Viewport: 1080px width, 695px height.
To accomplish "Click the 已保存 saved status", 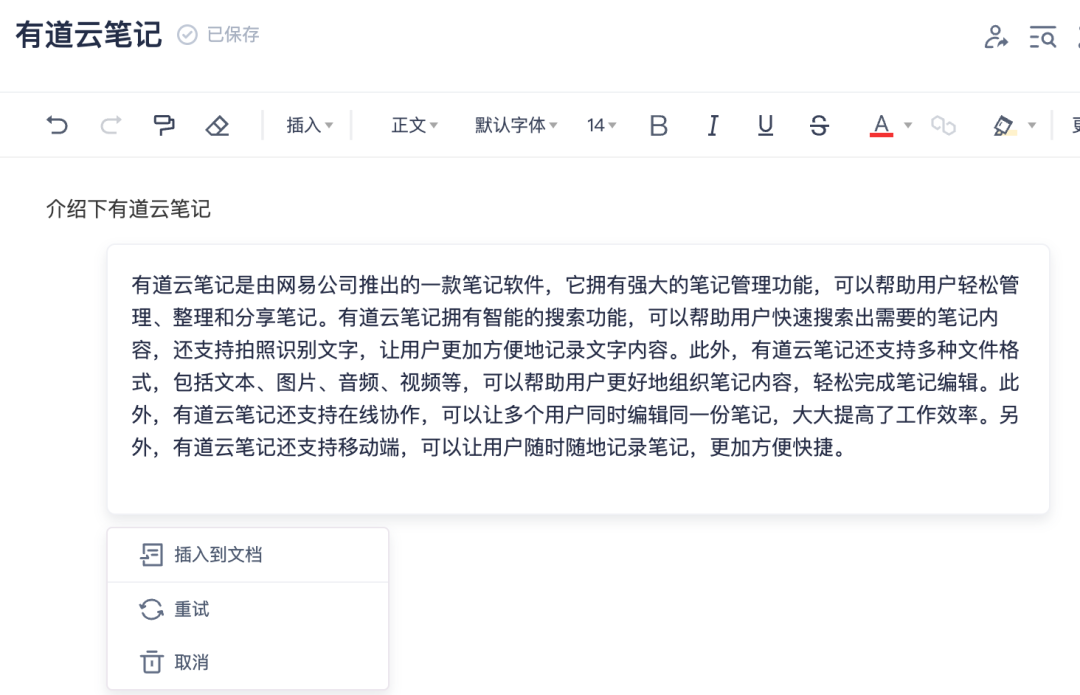I will click(x=218, y=34).
